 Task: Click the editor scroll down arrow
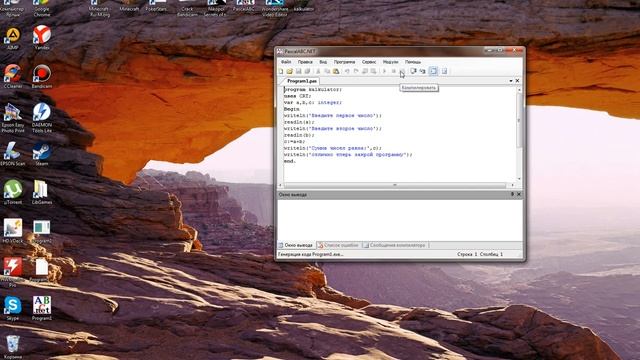click(x=519, y=179)
